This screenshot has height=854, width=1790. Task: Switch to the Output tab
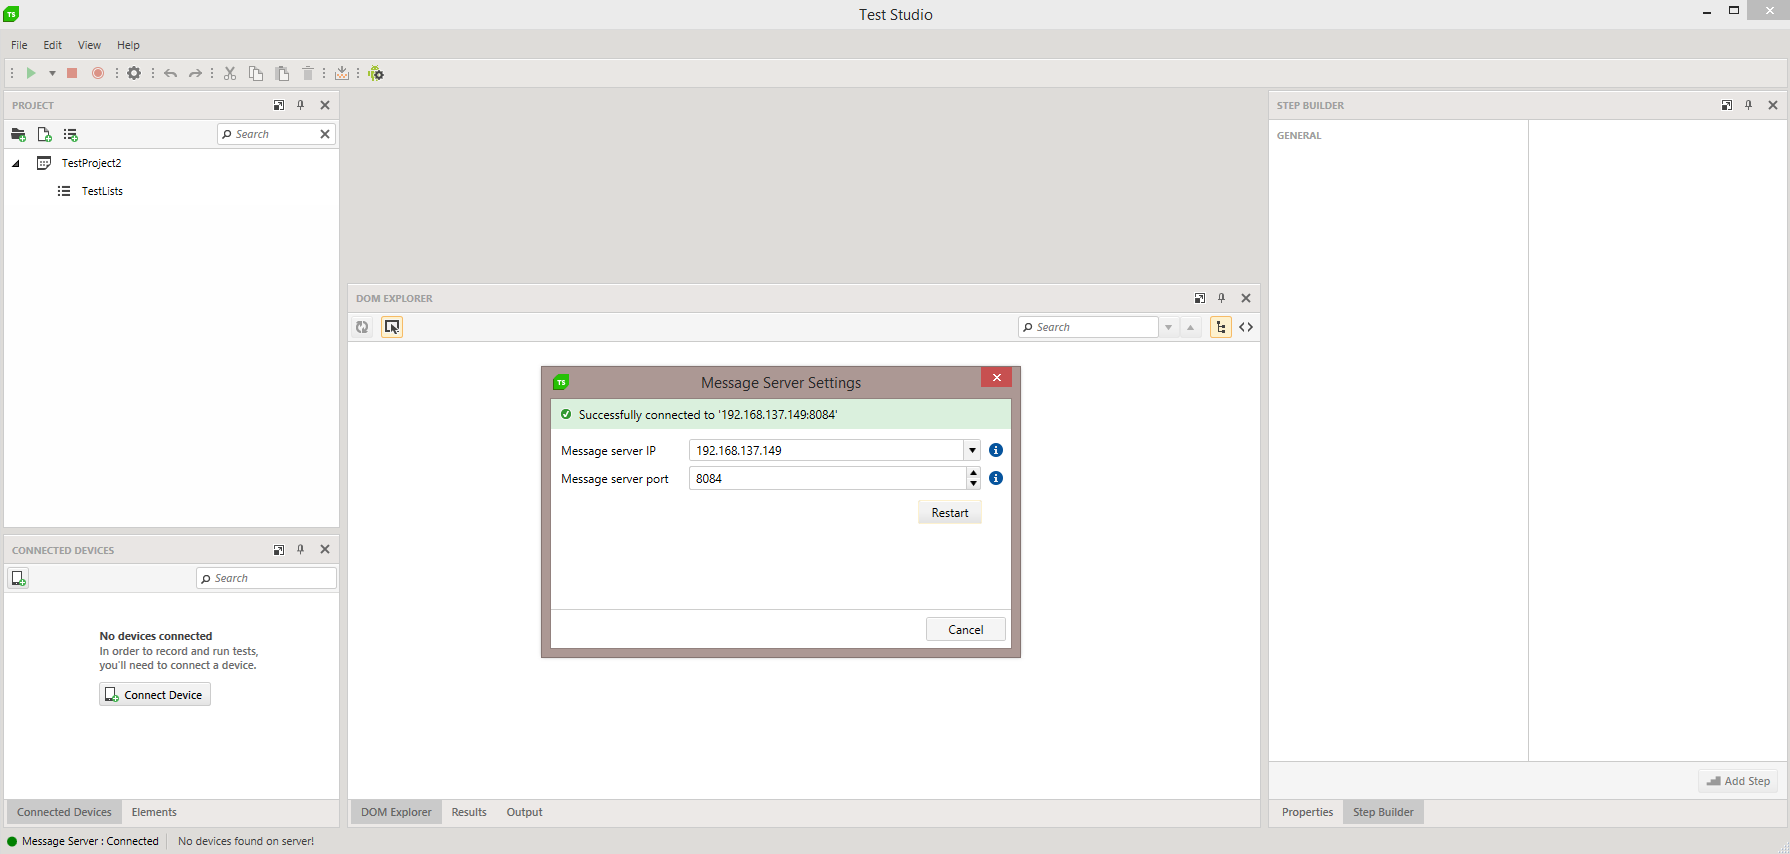[524, 812]
